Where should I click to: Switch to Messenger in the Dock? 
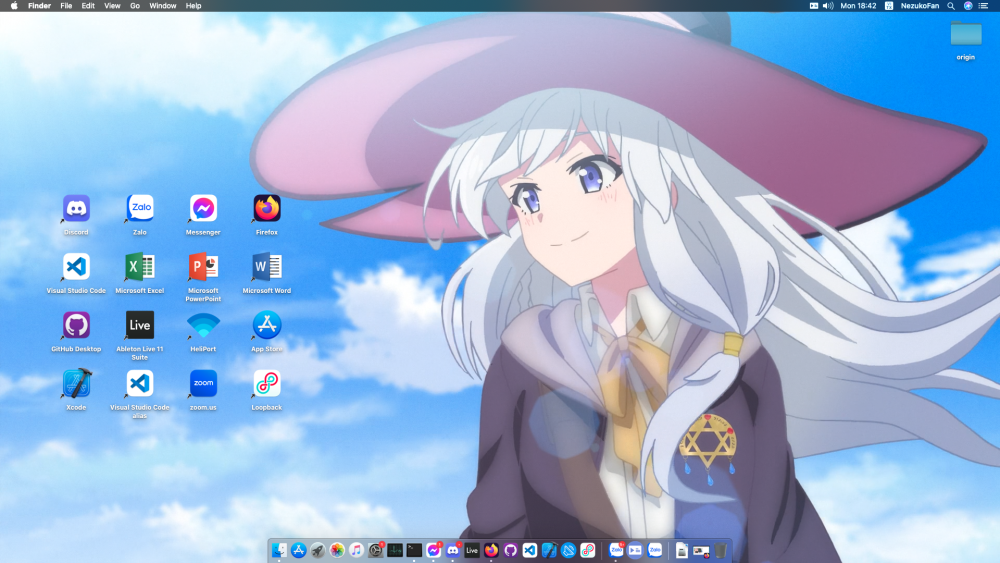coord(434,550)
